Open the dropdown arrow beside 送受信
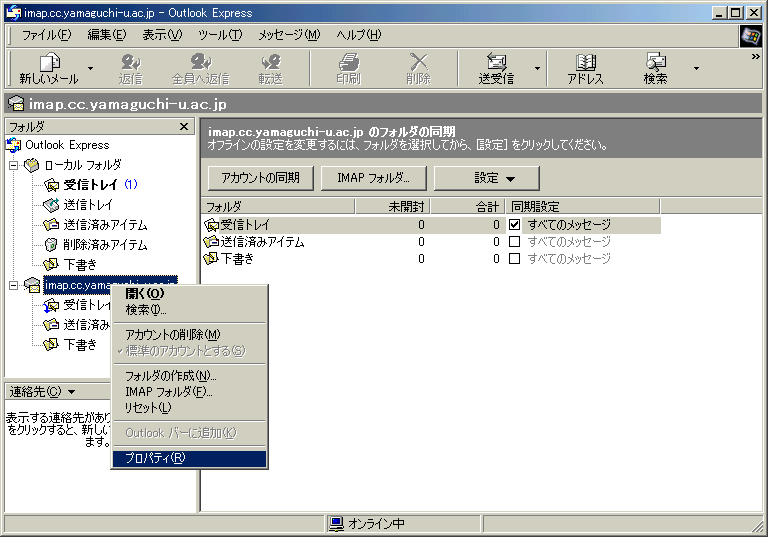Screen dimensions: 768x537 point(537,69)
